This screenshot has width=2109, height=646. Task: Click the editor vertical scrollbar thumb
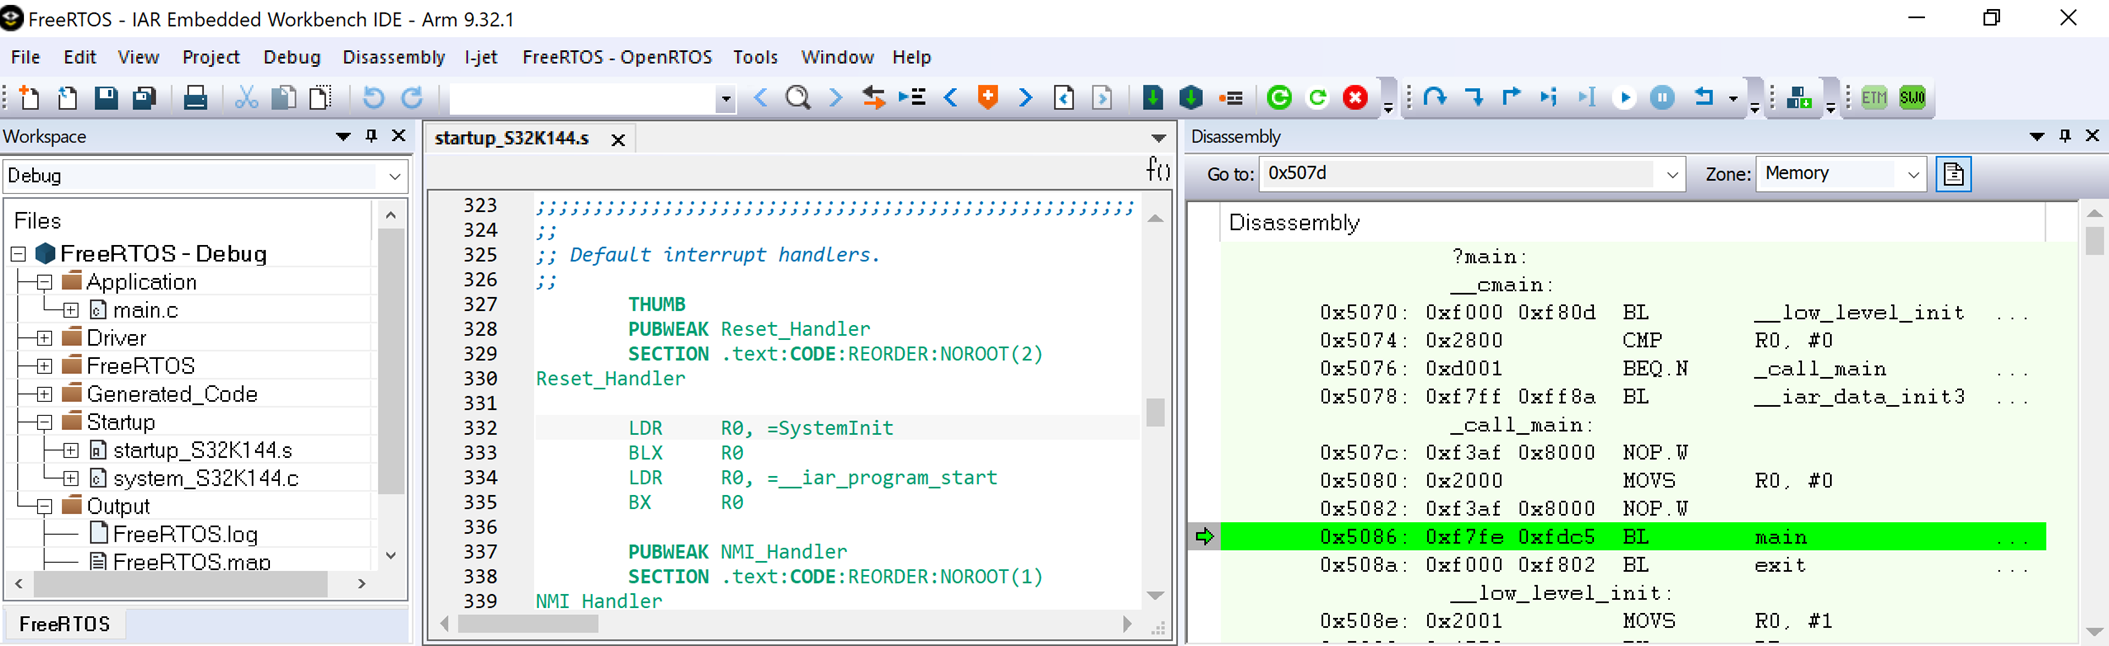(1155, 412)
